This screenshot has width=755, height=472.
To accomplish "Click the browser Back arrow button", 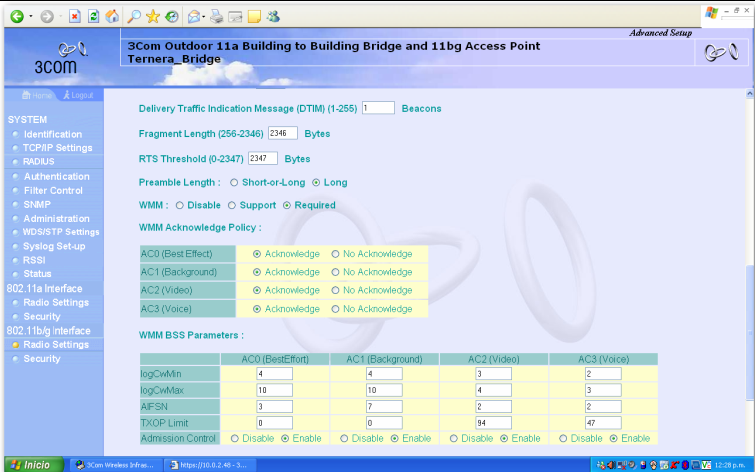I will click(16, 16).
